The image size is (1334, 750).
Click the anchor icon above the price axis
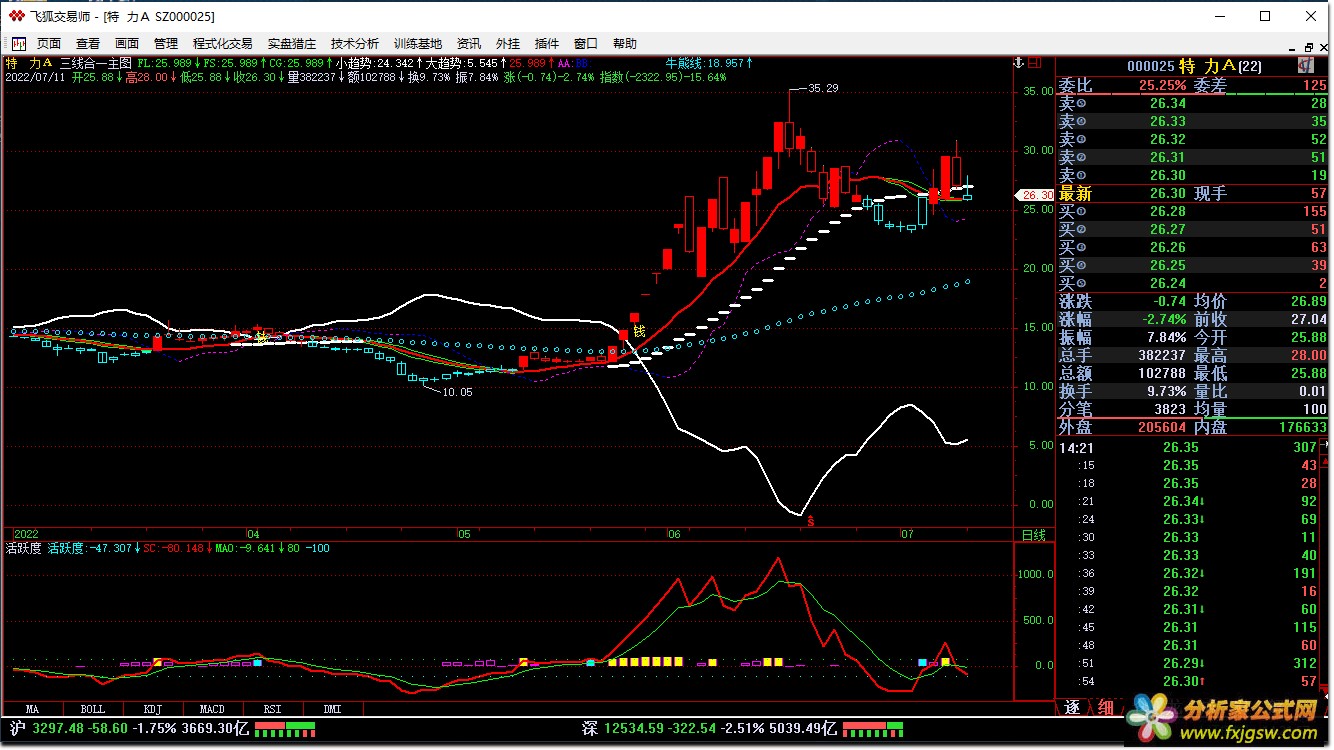(x=1019, y=62)
